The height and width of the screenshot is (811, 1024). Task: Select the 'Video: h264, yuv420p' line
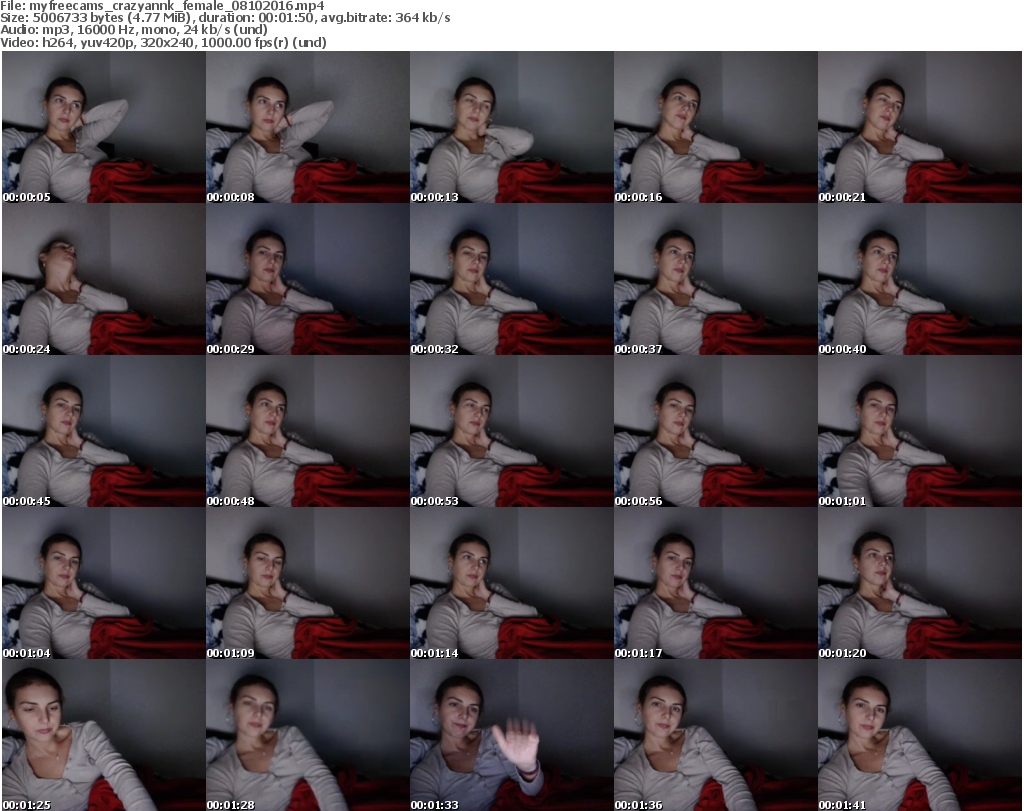[163, 42]
